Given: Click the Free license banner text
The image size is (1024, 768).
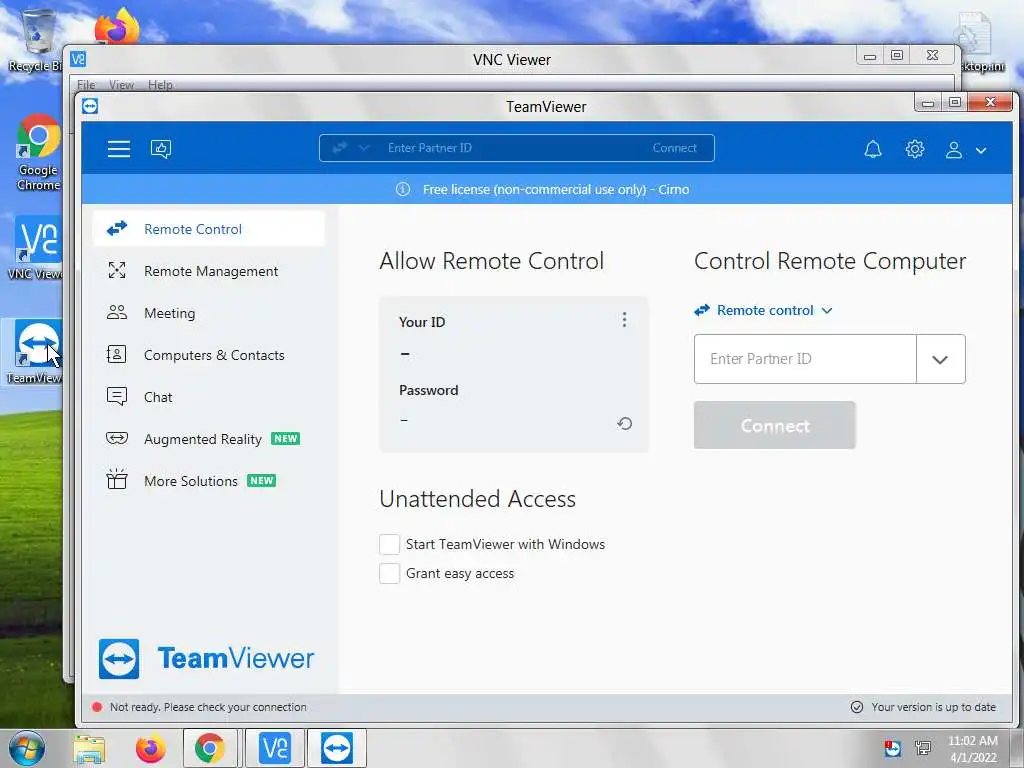Looking at the screenshot, I should point(556,189).
